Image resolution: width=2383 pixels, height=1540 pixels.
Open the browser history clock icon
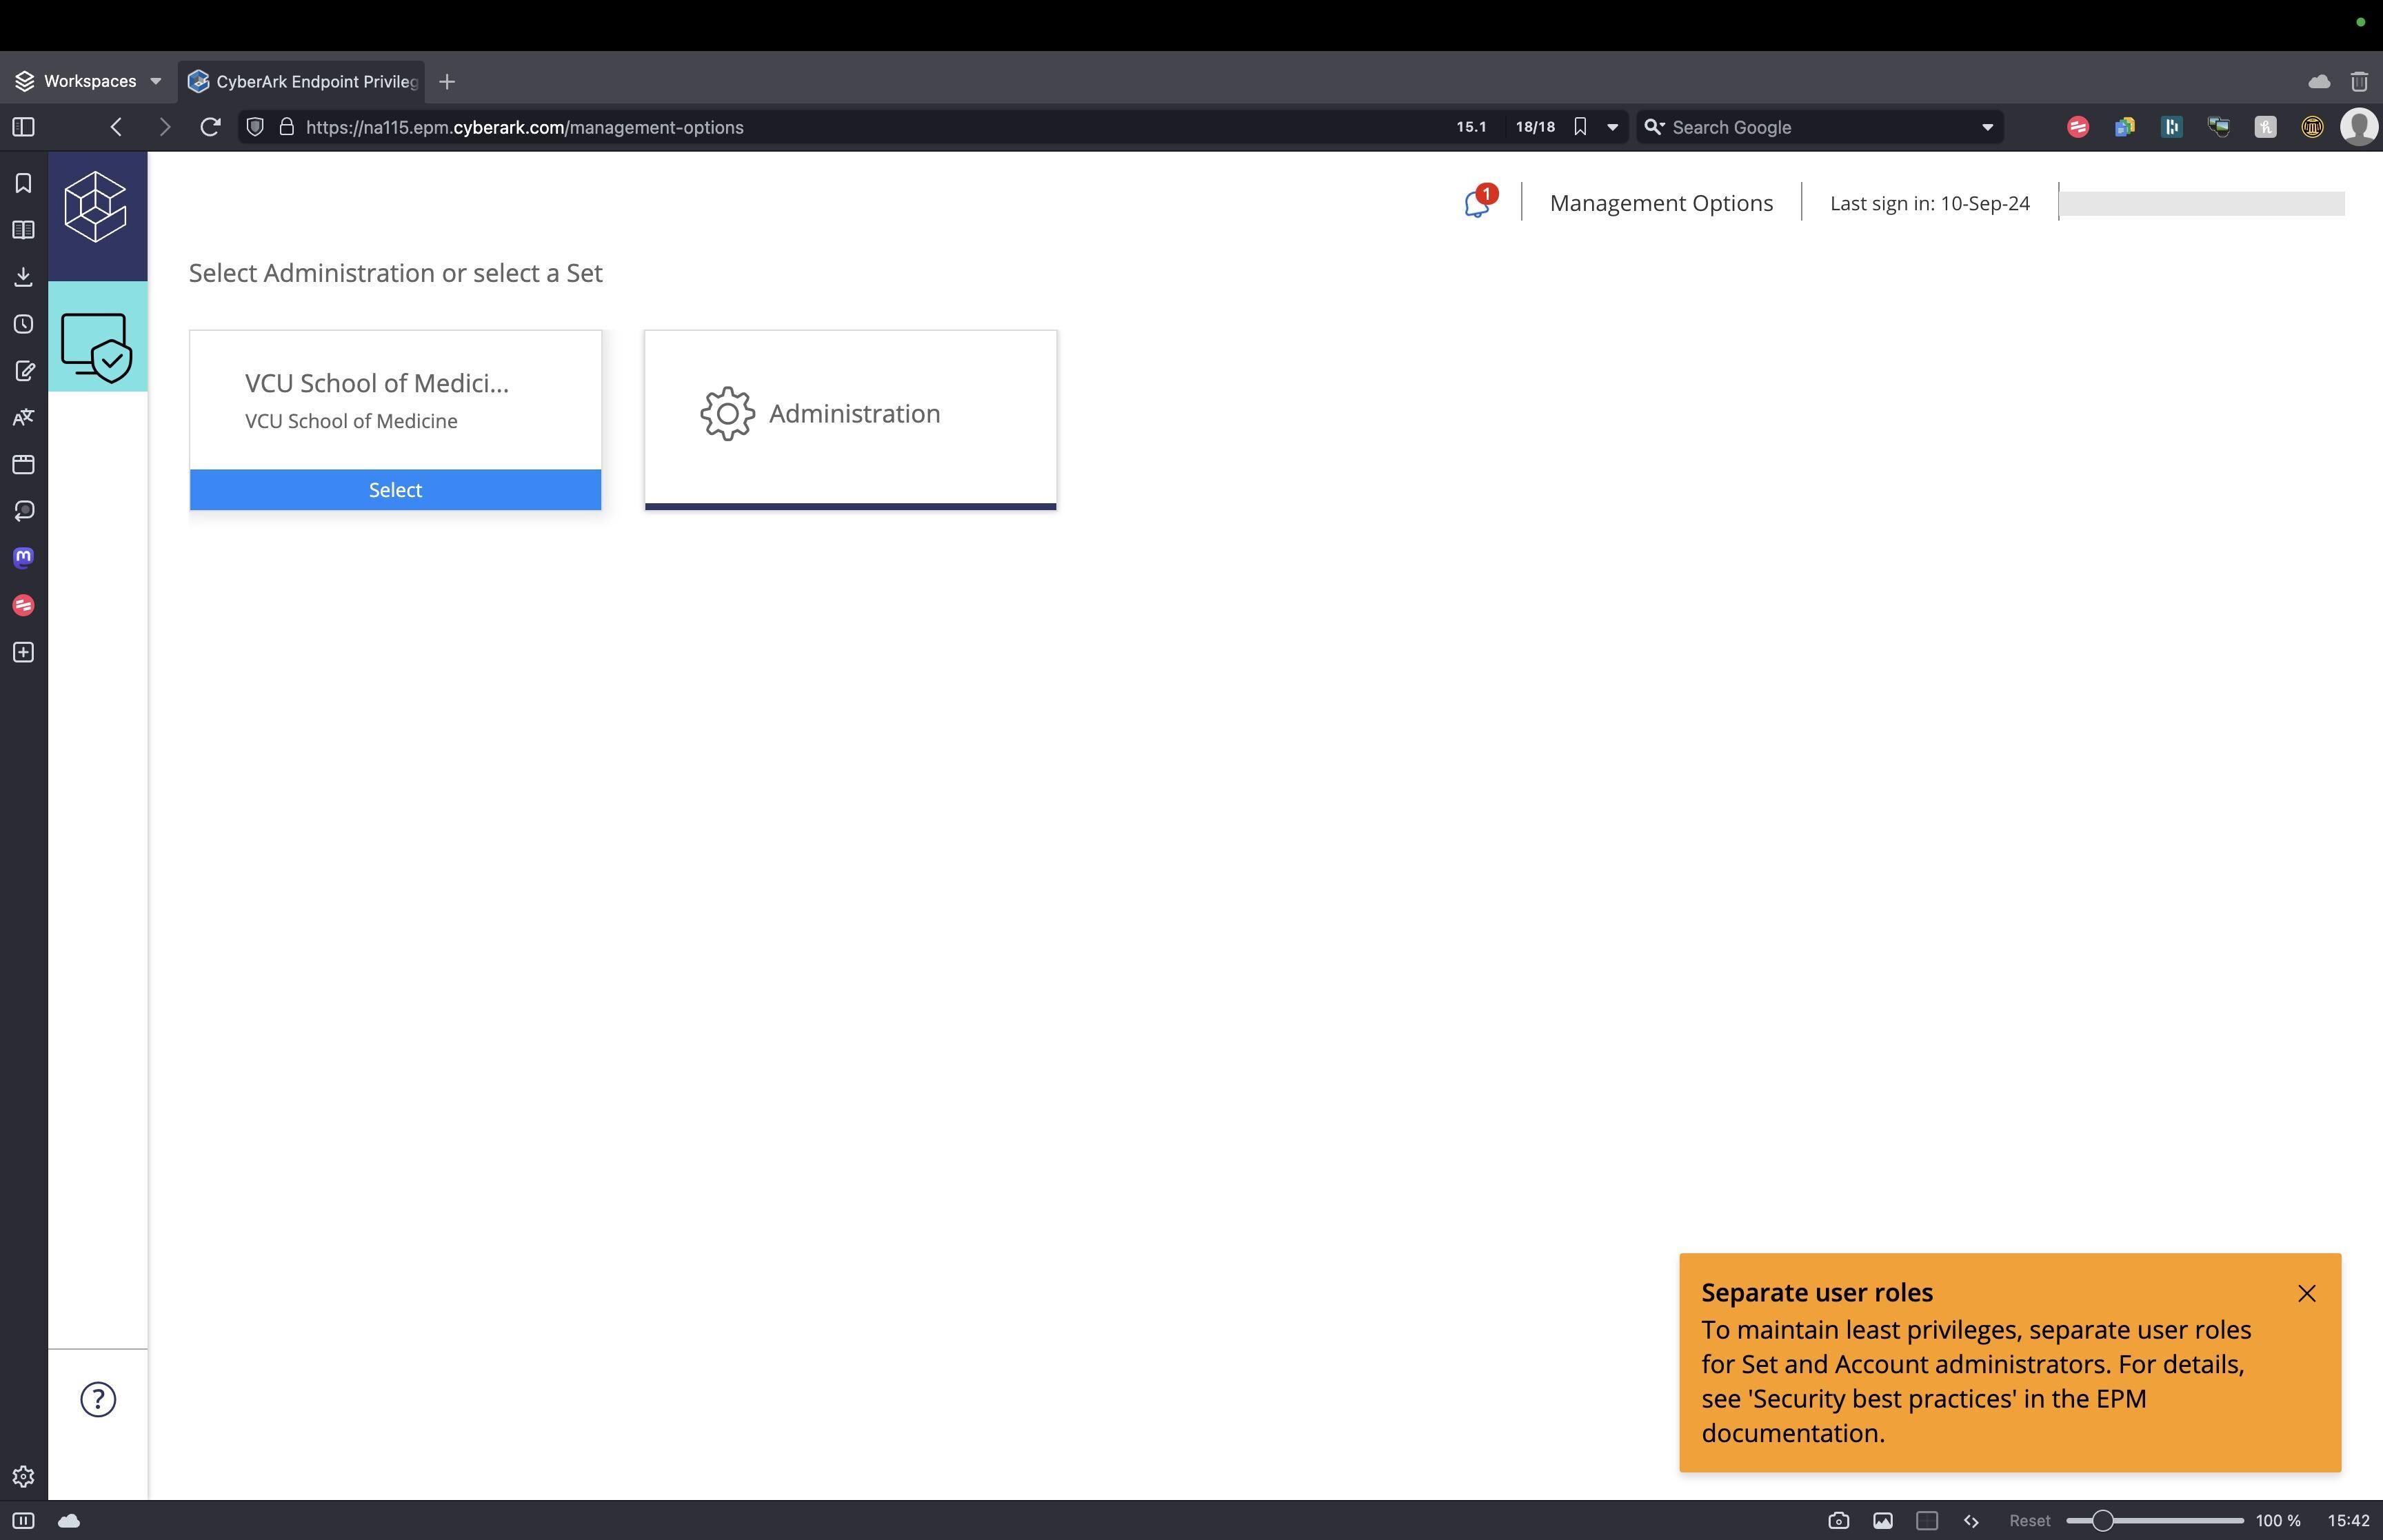tap(23, 324)
